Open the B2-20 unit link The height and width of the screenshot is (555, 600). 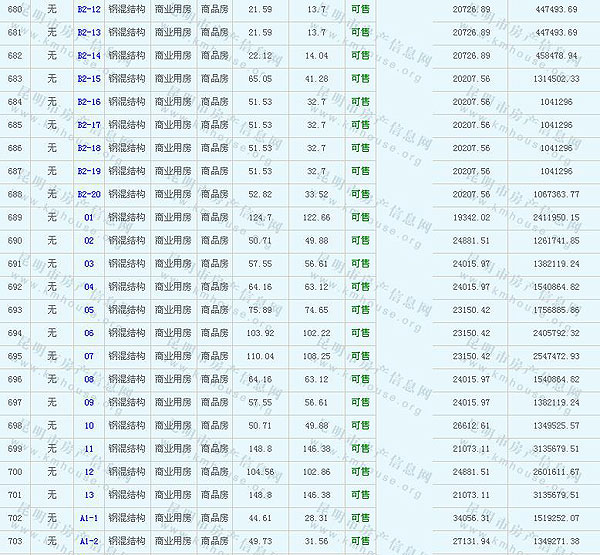(x=89, y=194)
